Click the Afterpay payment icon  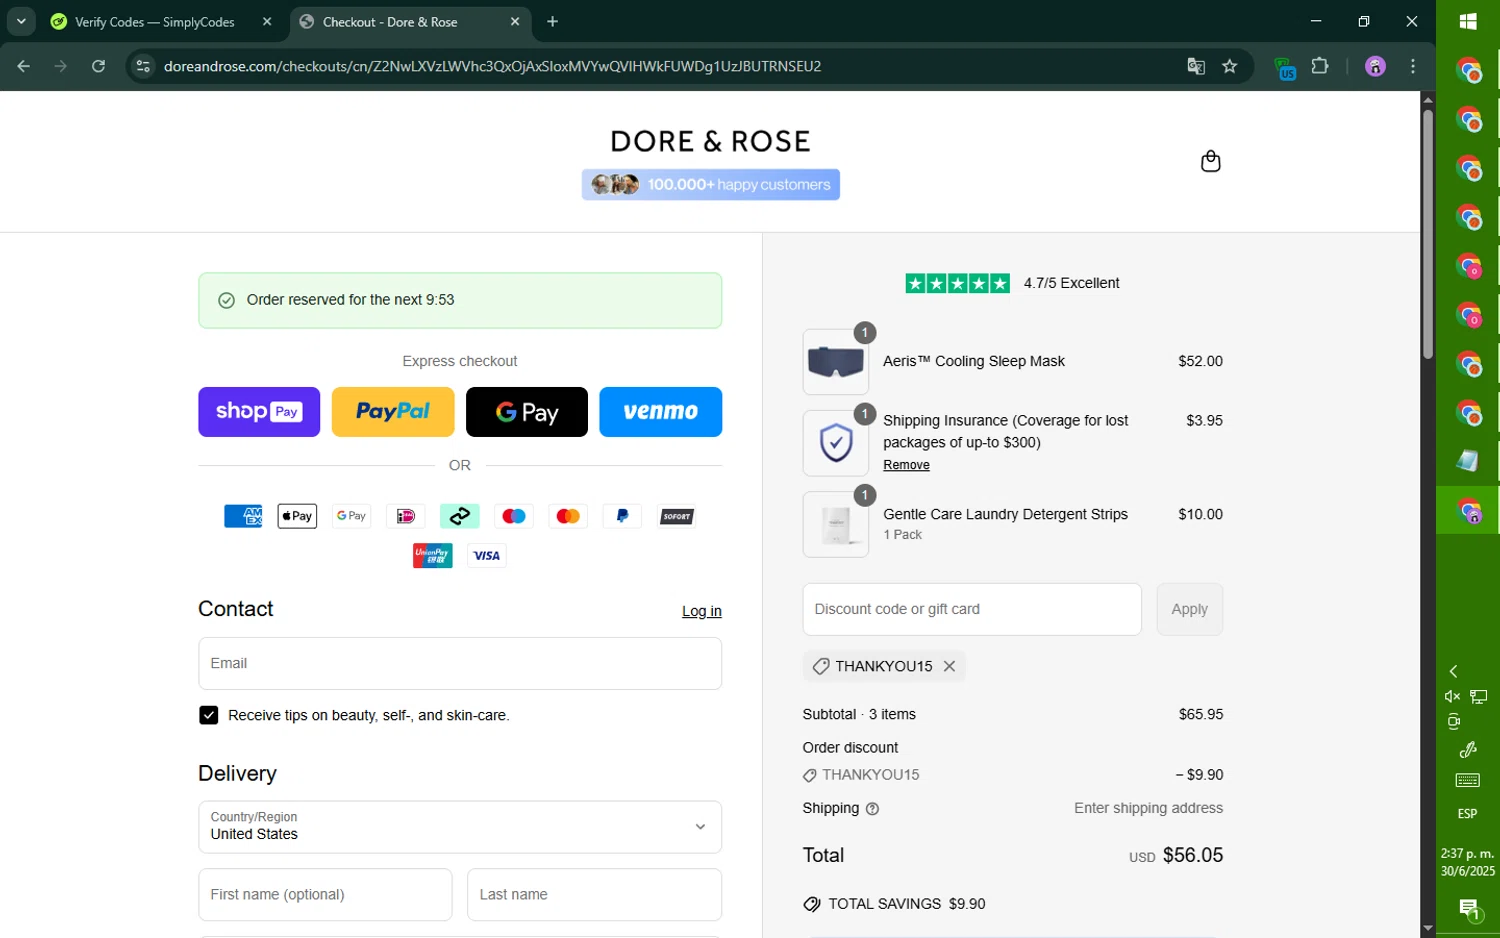tap(459, 516)
